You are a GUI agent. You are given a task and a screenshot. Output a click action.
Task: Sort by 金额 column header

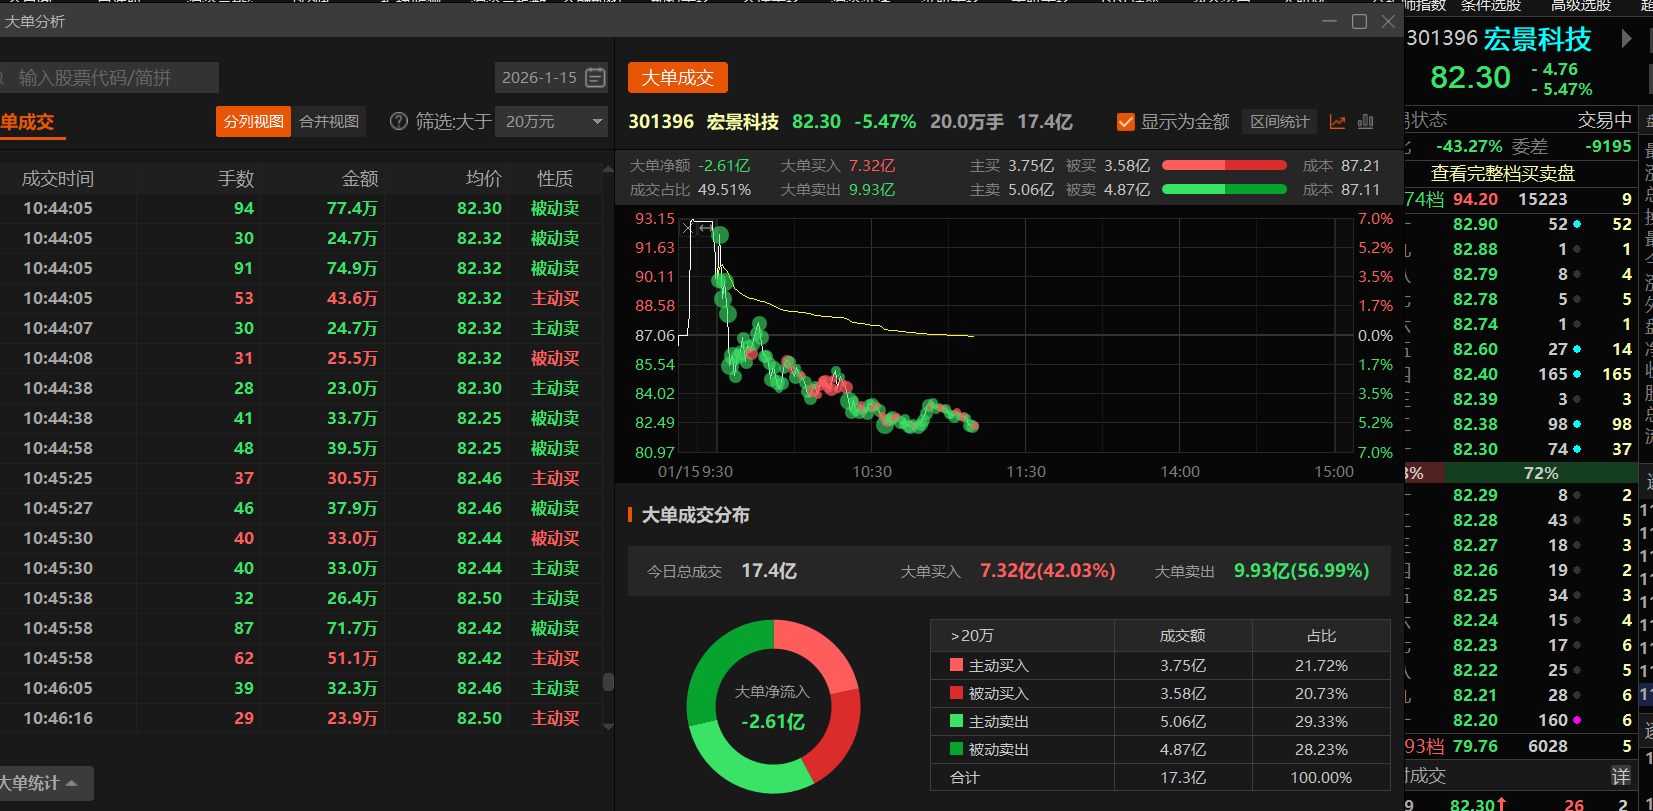[x=360, y=178]
